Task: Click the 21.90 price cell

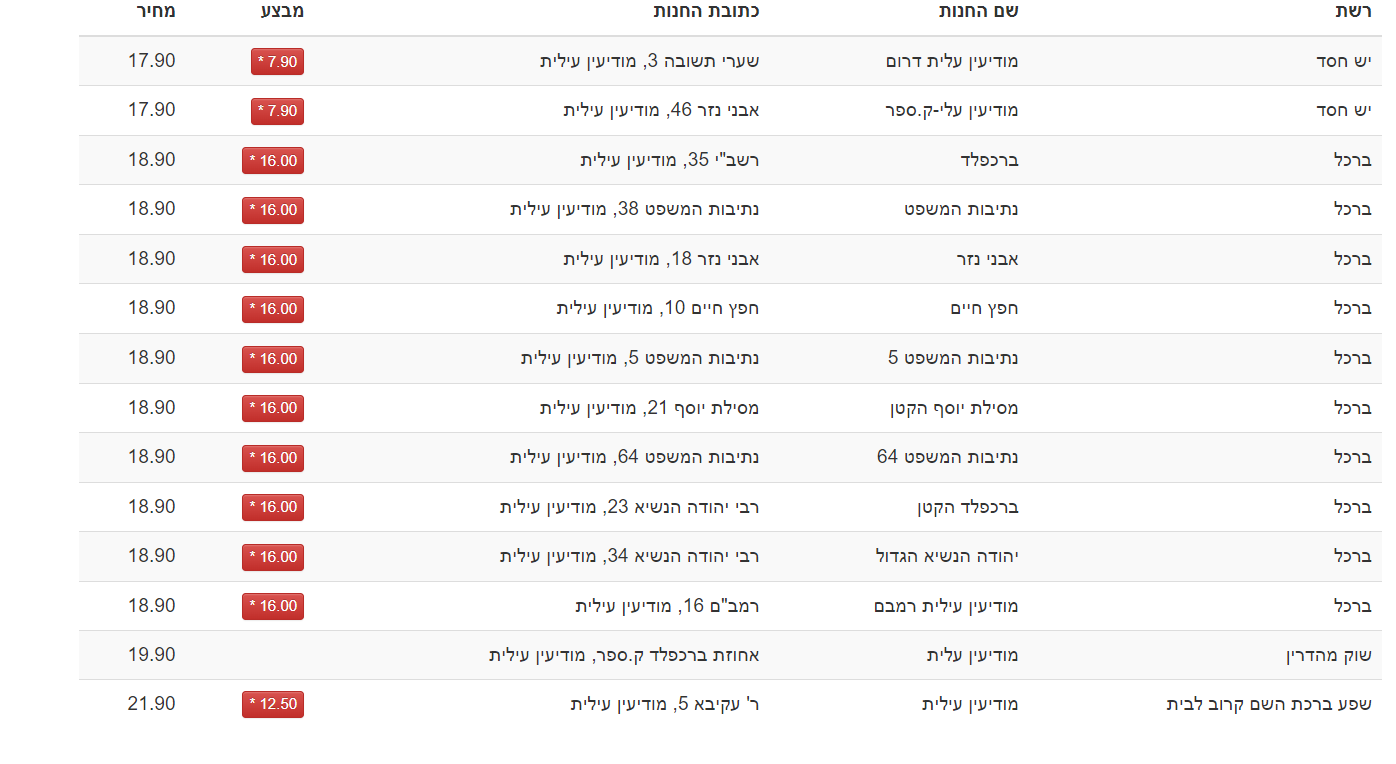Action: pyautogui.click(x=152, y=704)
